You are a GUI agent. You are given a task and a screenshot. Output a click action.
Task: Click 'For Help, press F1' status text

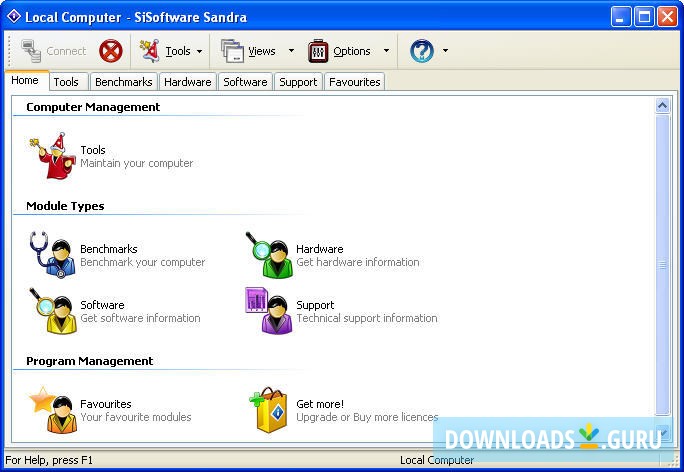pos(49,460)
